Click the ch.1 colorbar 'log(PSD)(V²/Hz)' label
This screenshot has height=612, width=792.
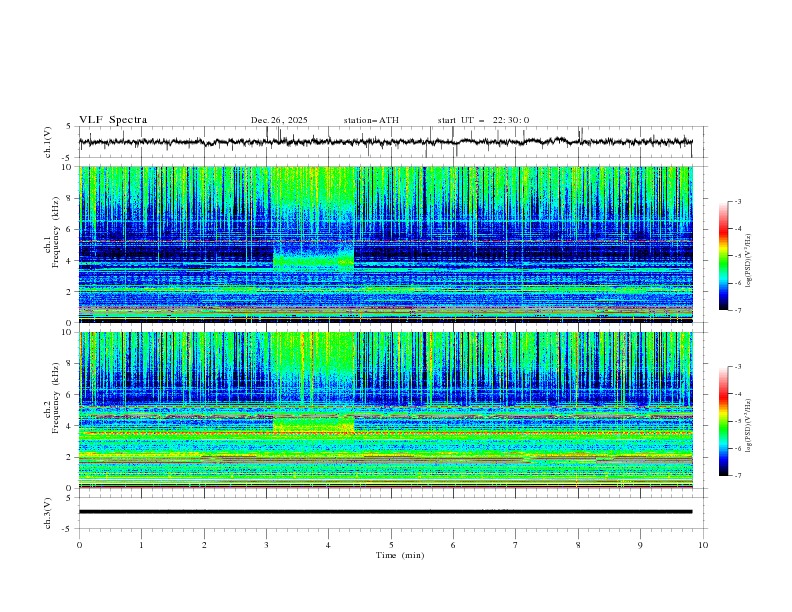coord(749,261)
